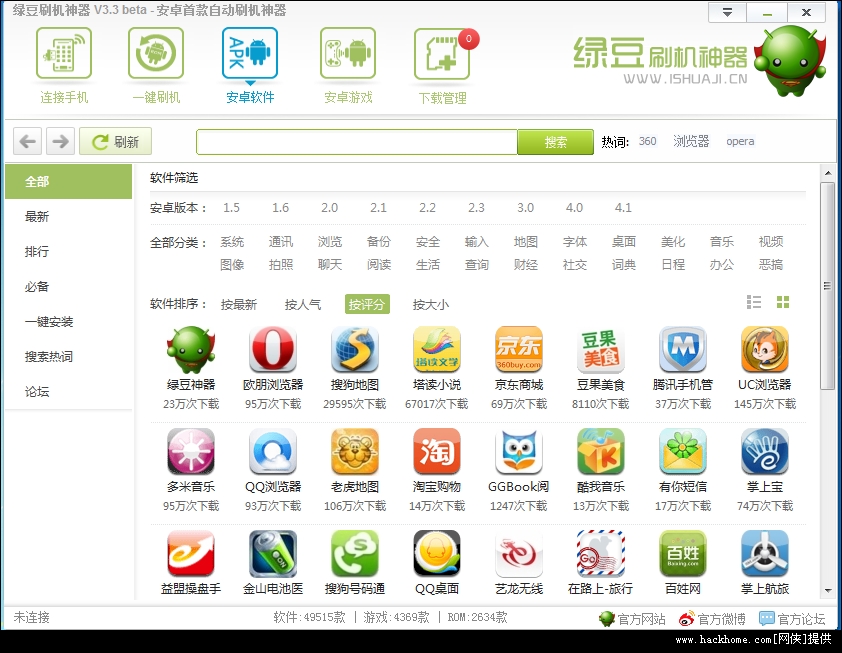The height and width of the screenshot is (653, 842).
Task: Select the 全部 sidebar tab
Action: coord(68,182)
